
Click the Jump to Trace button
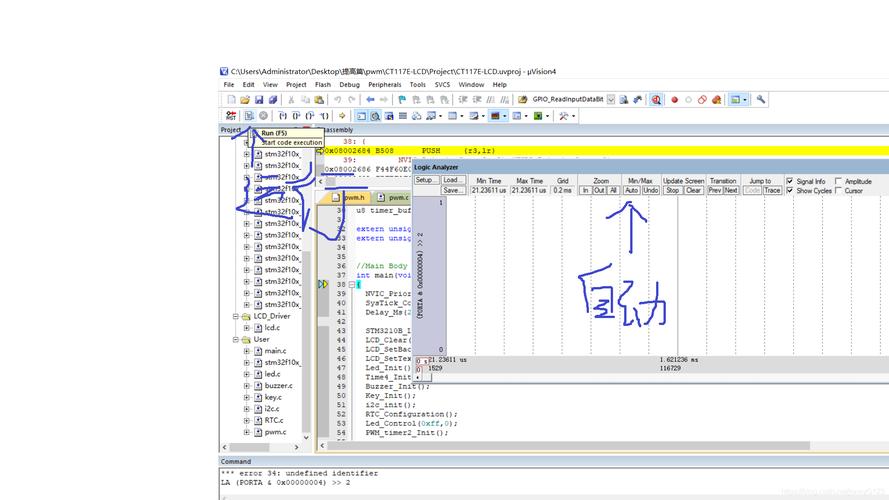772,190
